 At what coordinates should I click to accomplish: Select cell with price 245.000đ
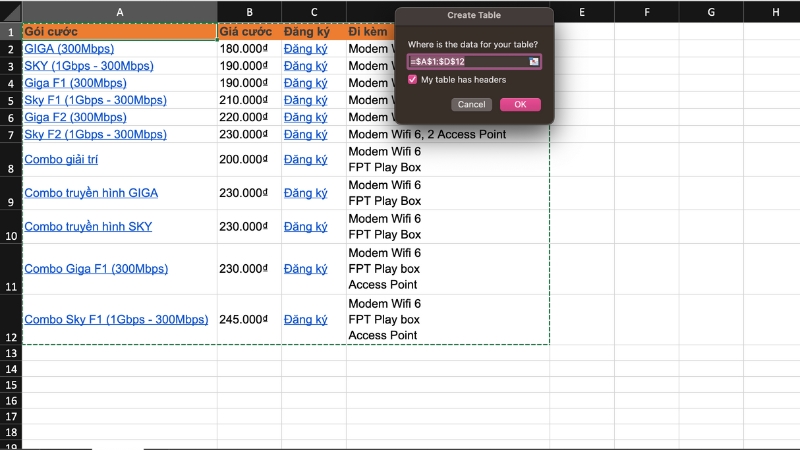click(x=249, y=320)
